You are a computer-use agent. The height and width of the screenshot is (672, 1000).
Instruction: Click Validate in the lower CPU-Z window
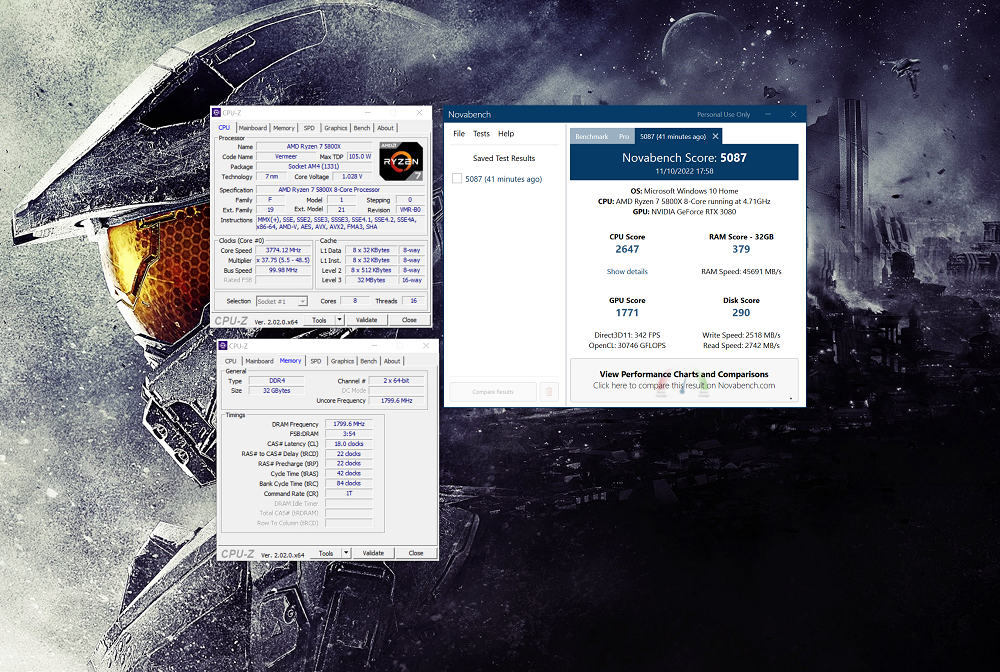coord(373,553)
